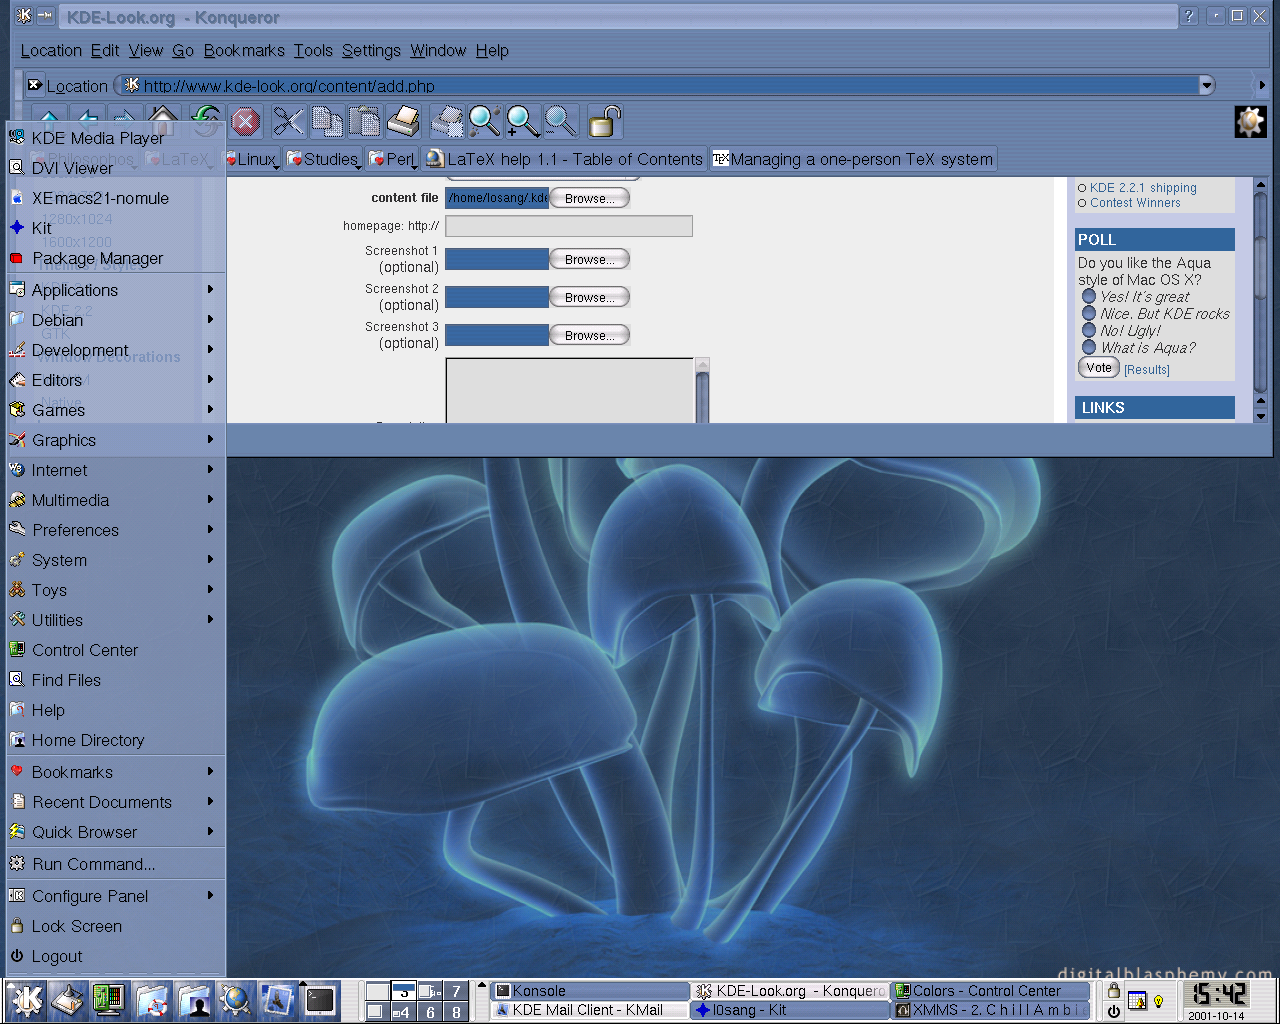Open the KDE 2.2.1 shipping link
Image resolution: width=1280 pixels, height=1024 pixels.
coord(1143,188)
